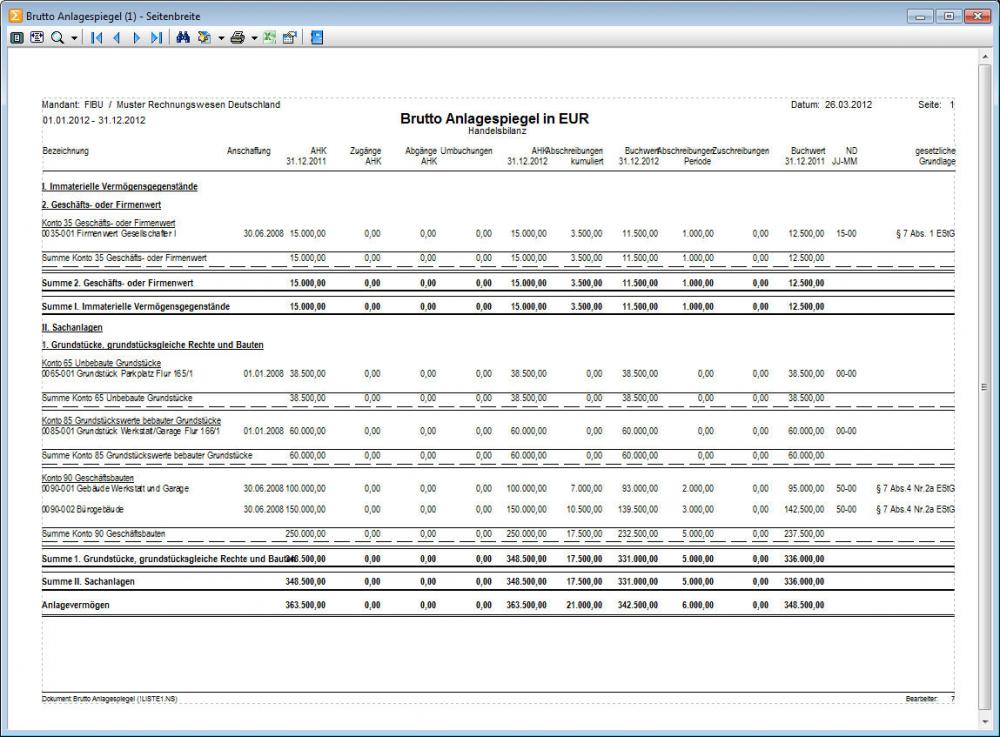Viewport: 1000px width, 737px height.
Task: Click the 'Anlagevermögen' total row label
Action: [75, 605]
